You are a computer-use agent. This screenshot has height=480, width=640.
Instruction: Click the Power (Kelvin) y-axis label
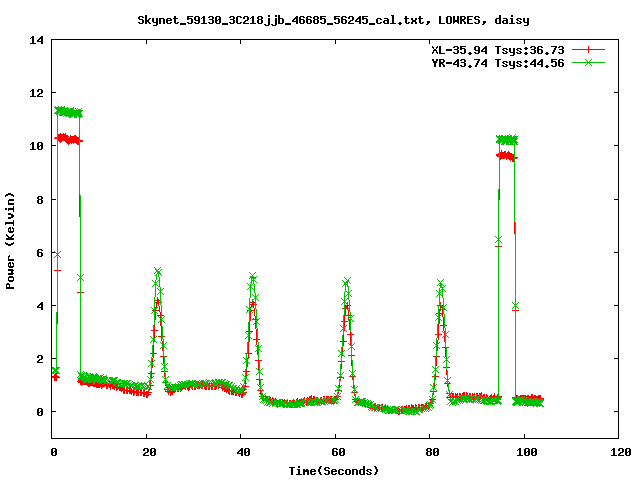[x=10, y=241]
